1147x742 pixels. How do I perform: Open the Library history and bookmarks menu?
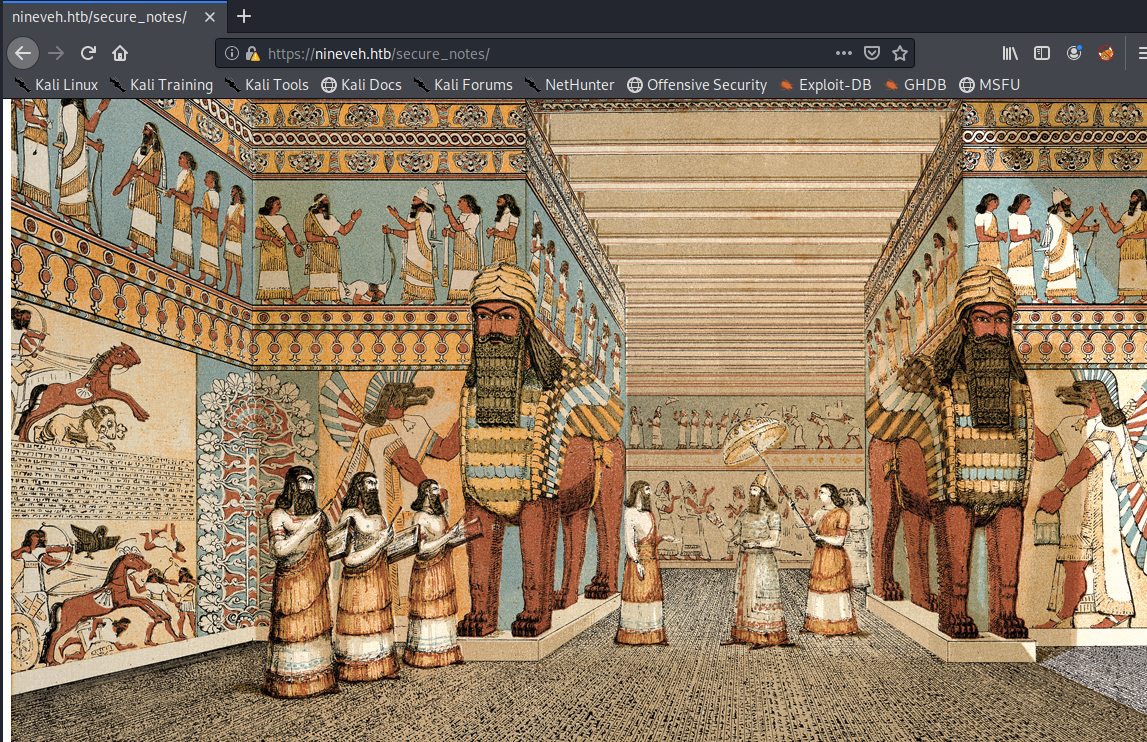click(1011, 53)
